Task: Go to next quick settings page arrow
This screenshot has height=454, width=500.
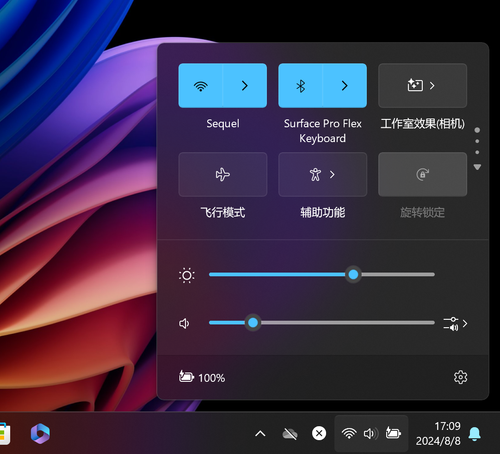Action: [x=477, y=167]
